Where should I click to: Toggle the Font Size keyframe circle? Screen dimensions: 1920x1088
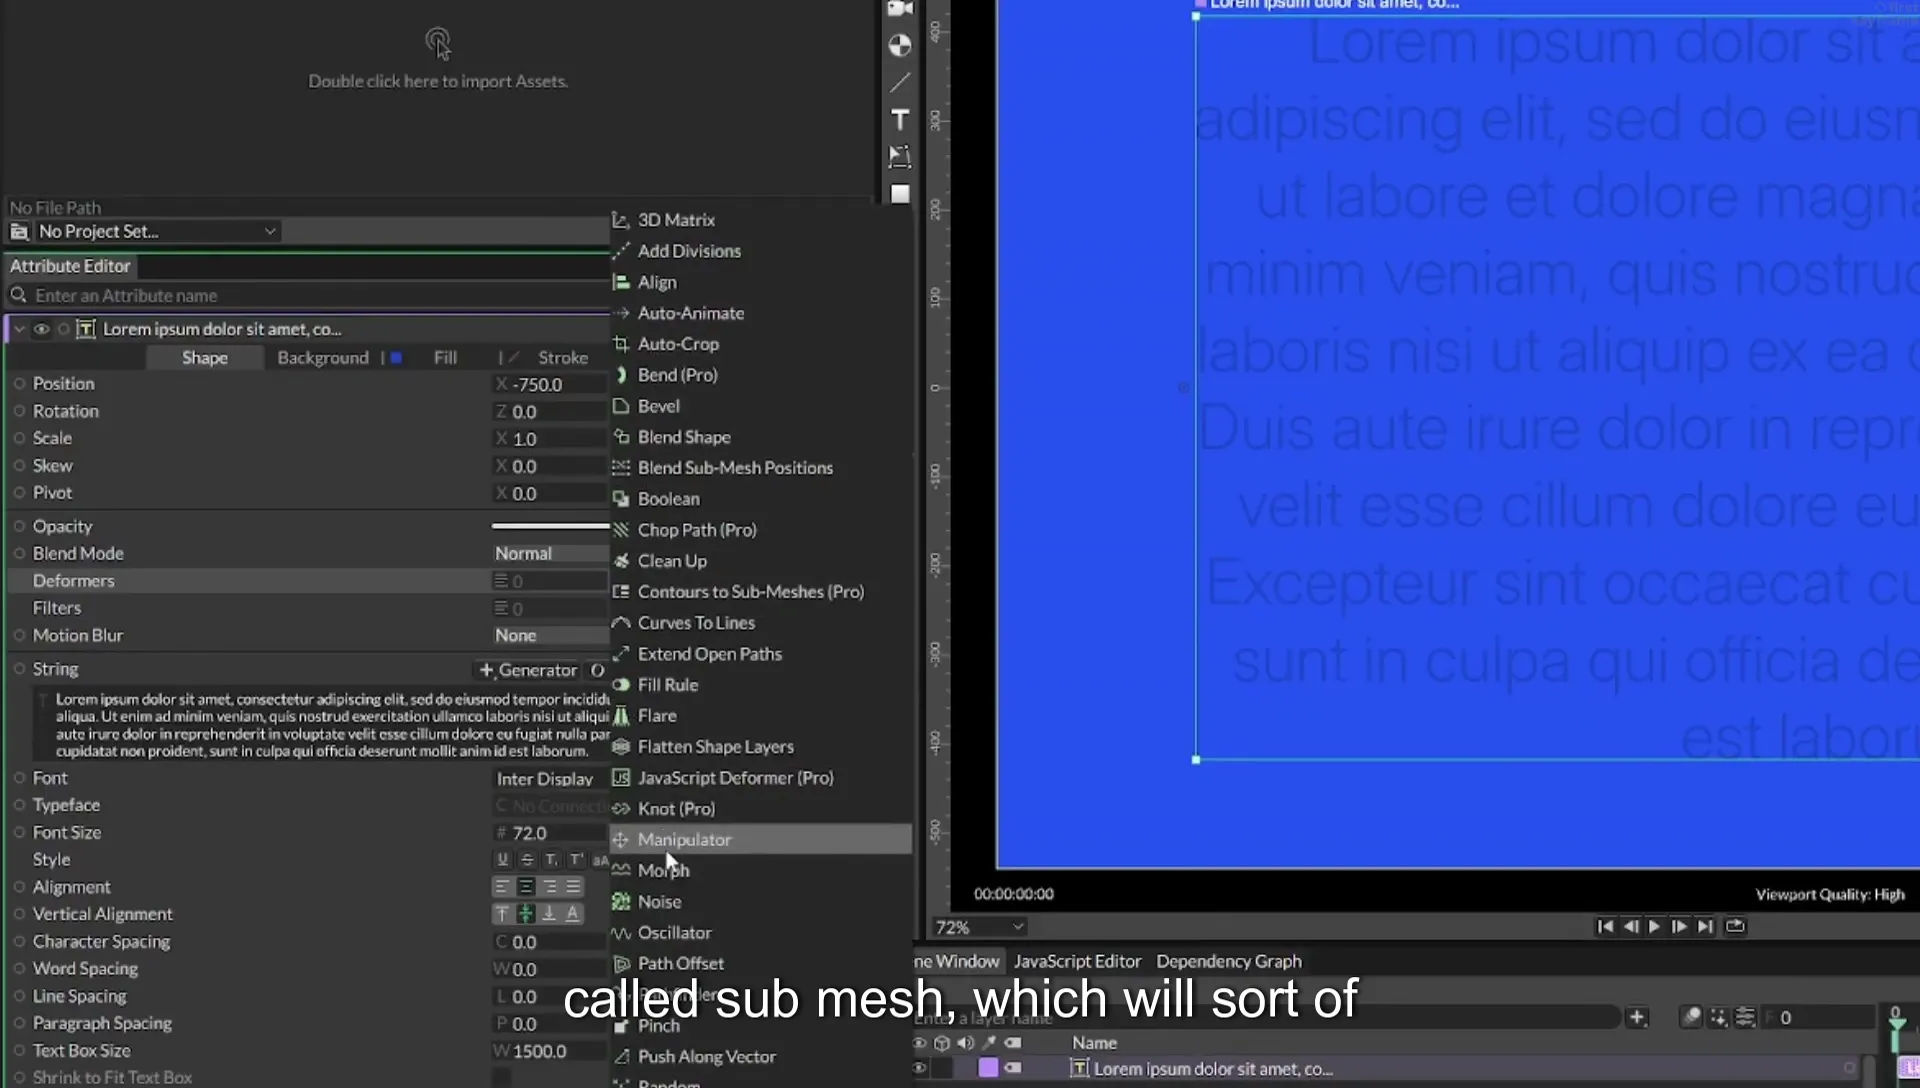click(x=19, y=832)
